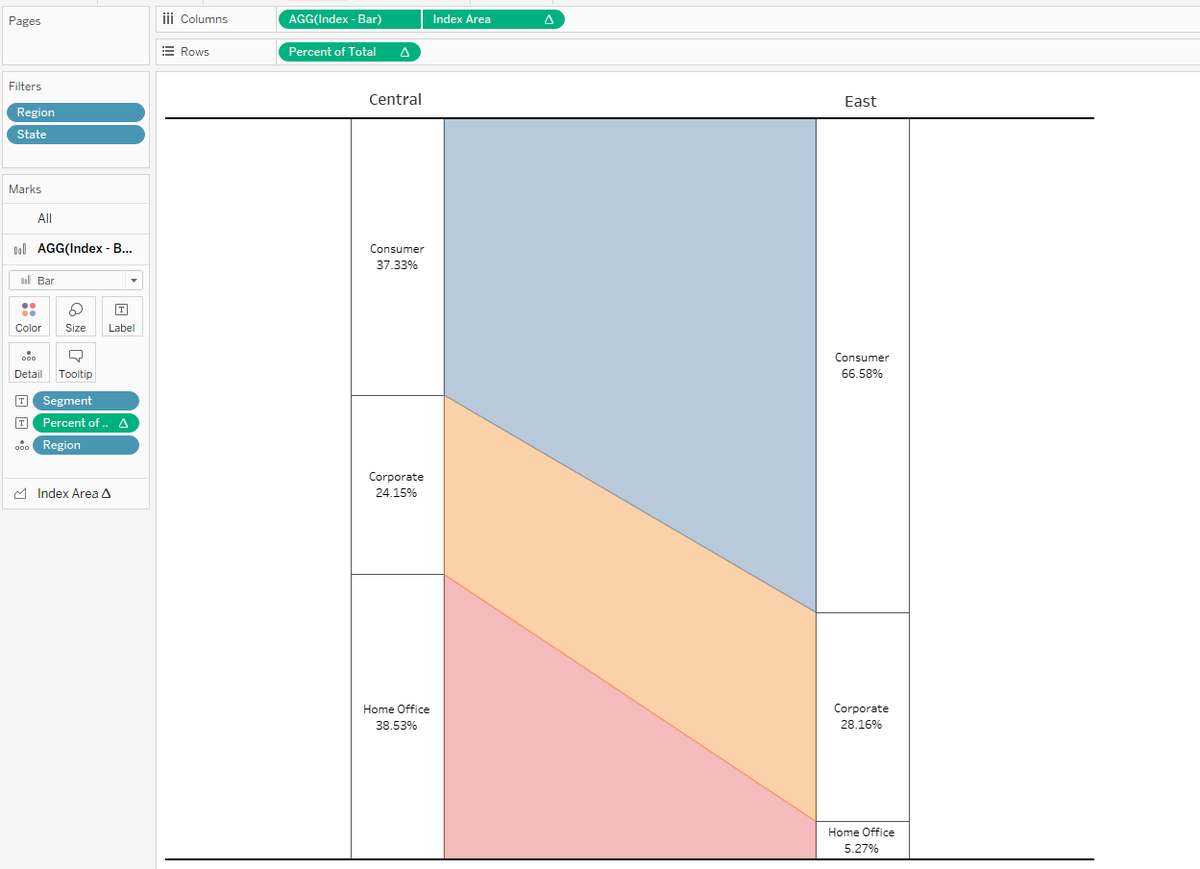Select East Home Office 5.27% bar segment
1200x869 pixels.
862,840
